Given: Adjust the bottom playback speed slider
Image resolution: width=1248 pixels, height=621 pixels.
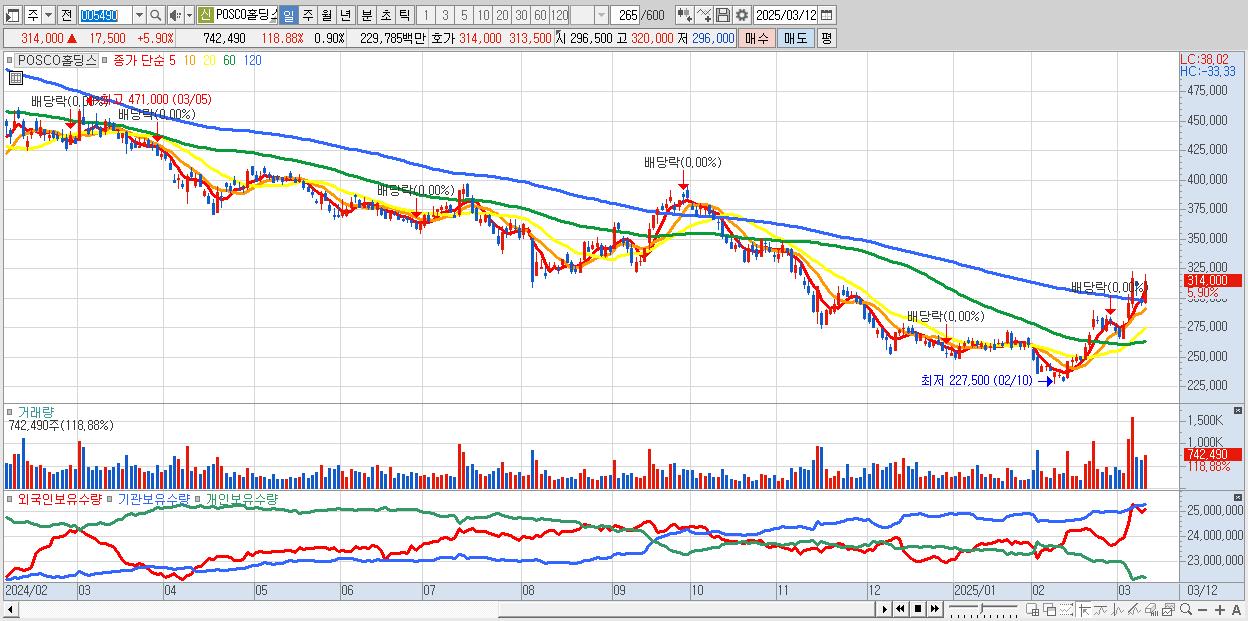Looking at the screenshot, I should [982, 608].
